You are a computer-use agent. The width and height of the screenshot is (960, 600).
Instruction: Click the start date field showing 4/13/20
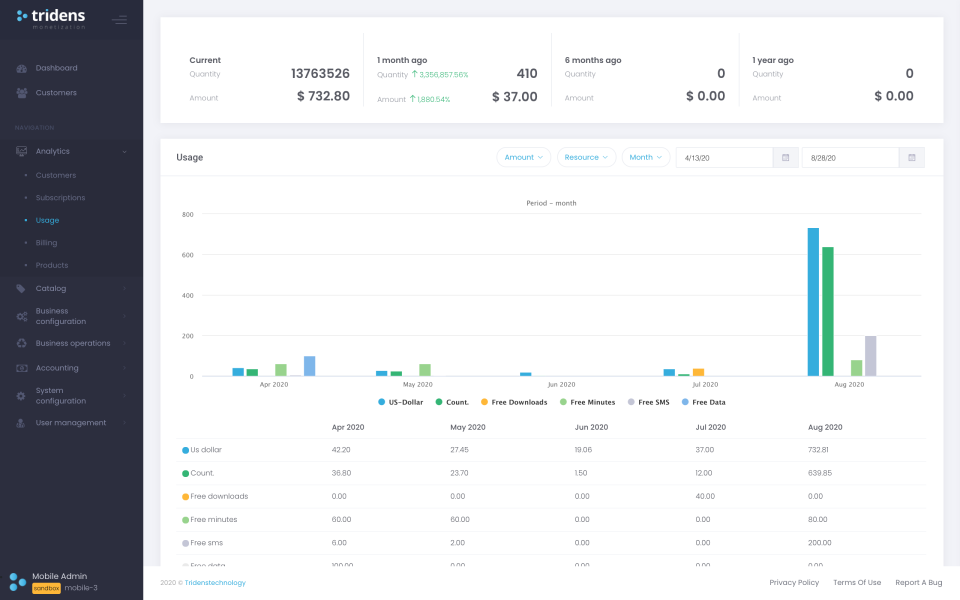[725, 157]
